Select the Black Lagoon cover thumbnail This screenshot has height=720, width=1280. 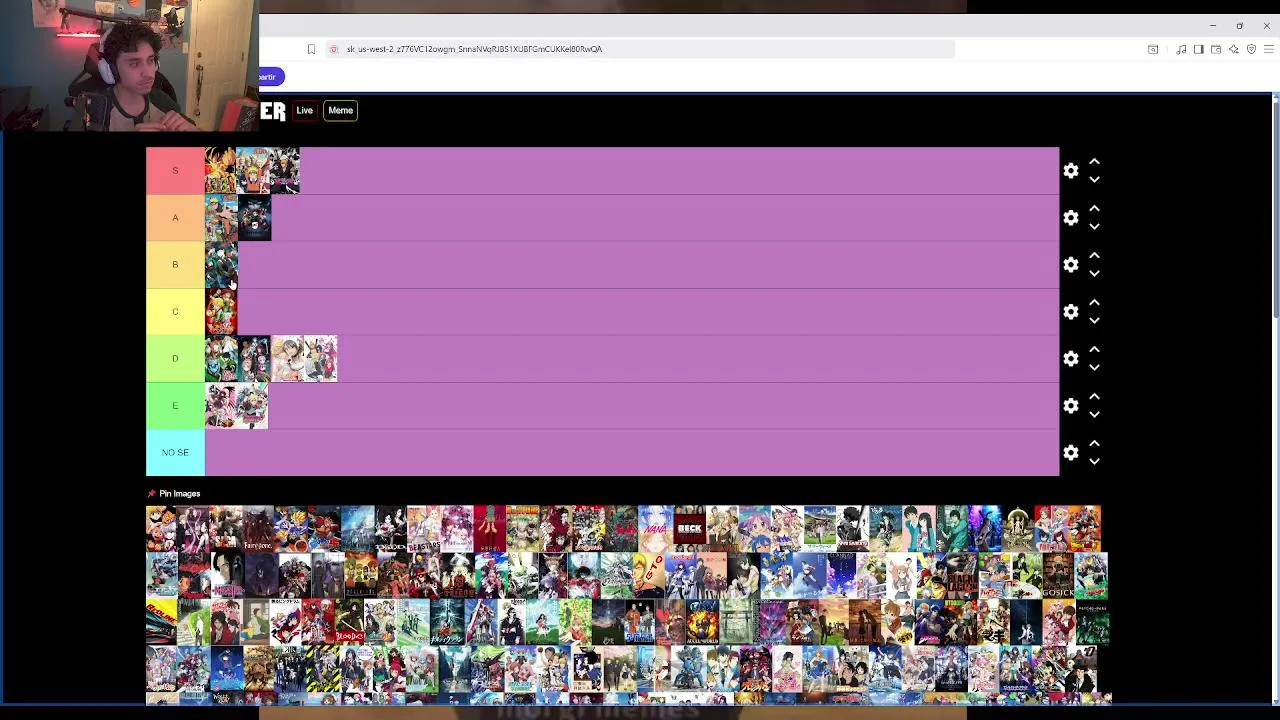click(x=960, y=575)
